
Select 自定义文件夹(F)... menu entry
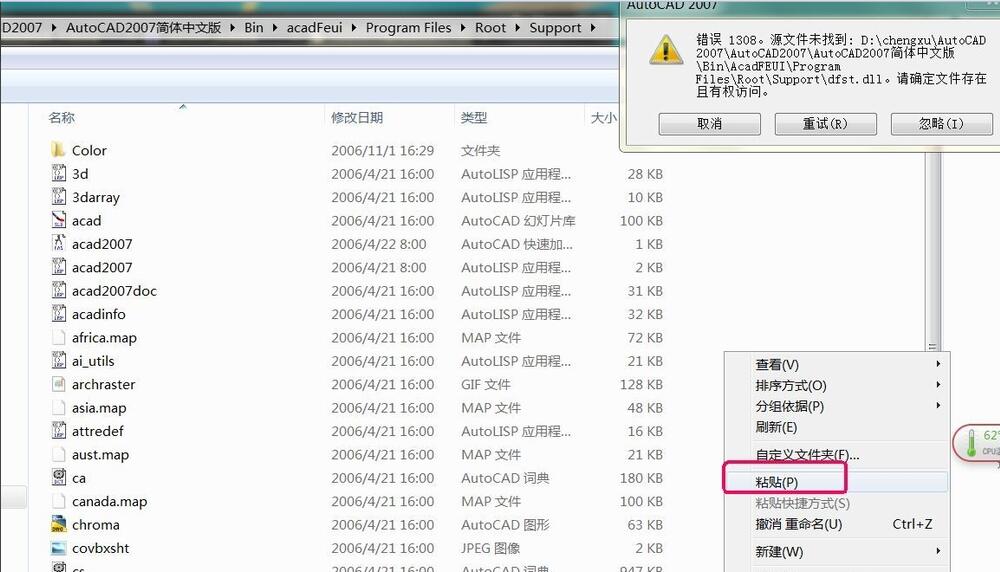836,455
